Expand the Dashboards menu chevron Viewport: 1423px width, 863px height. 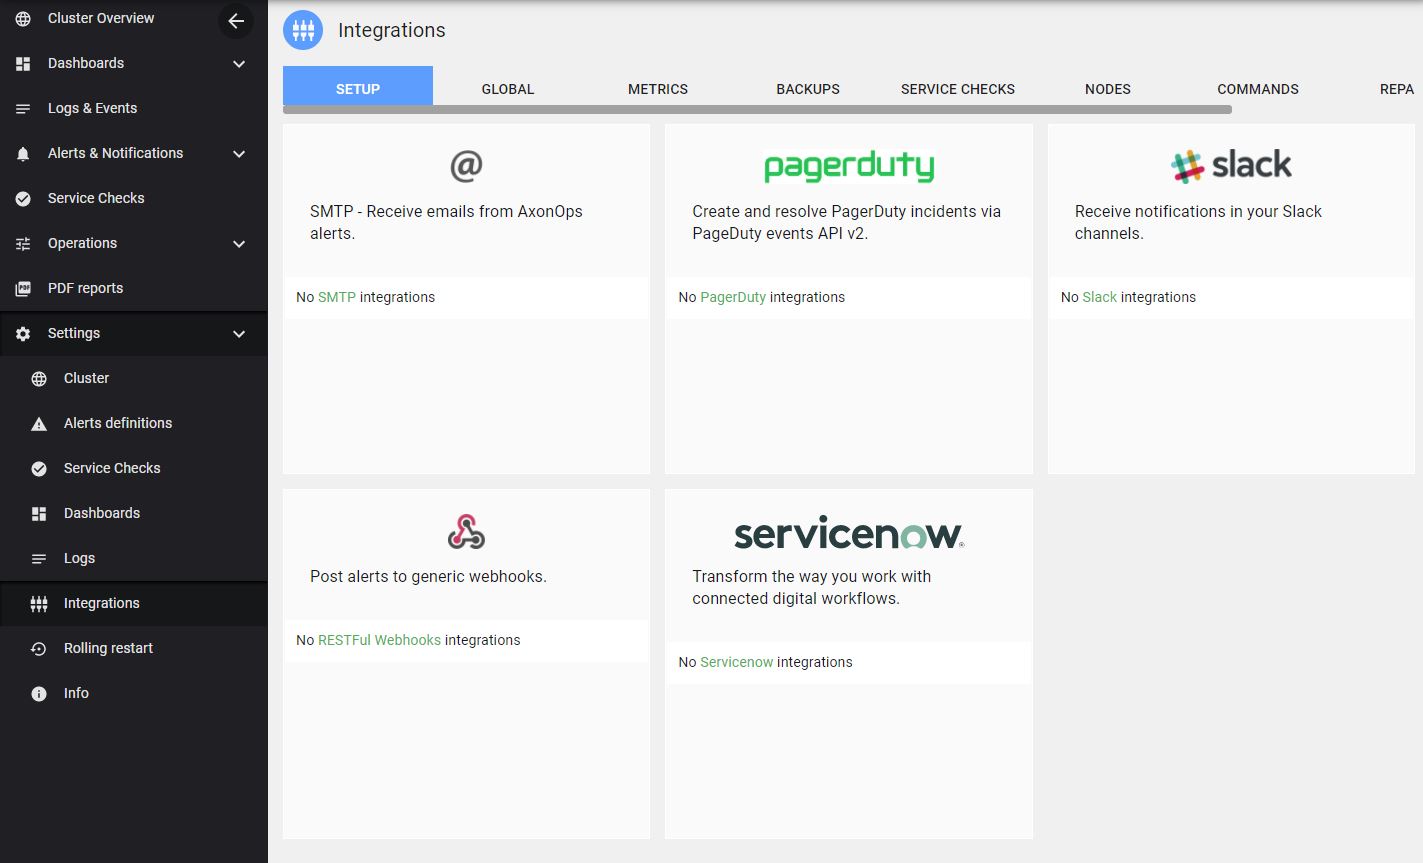click(239, 64)
